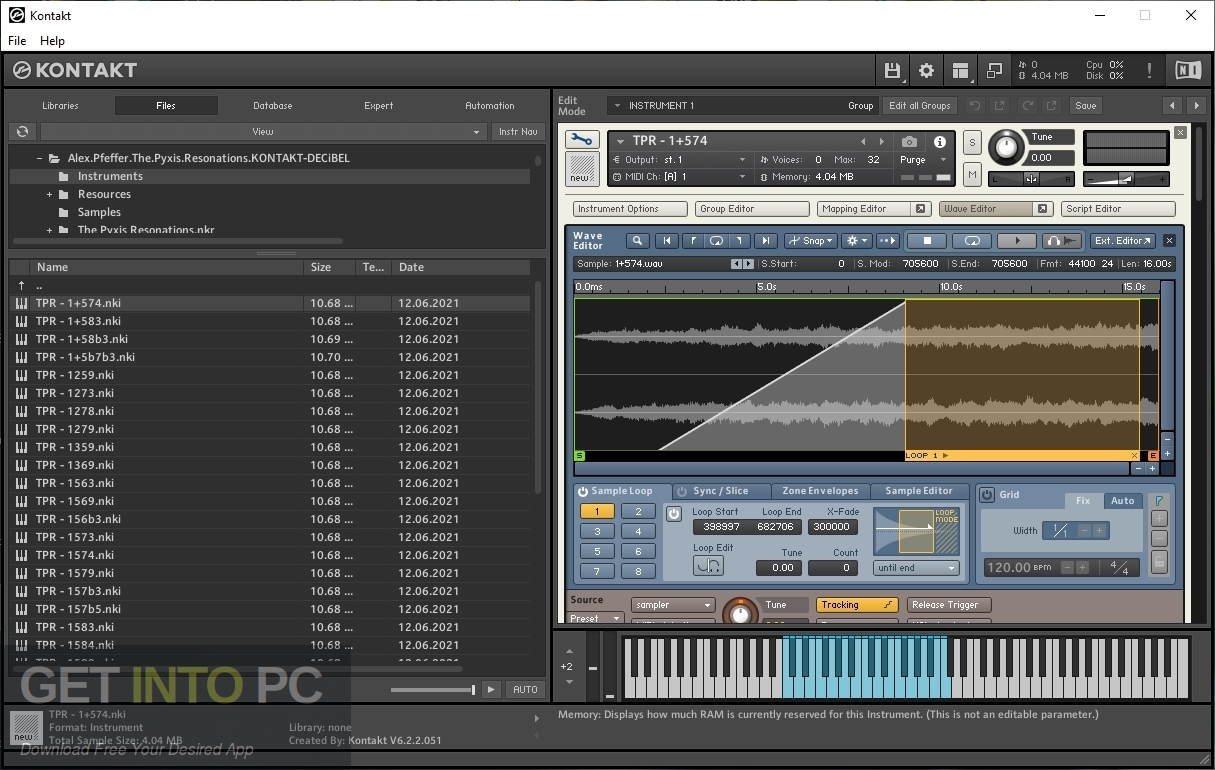Open the INSTRUMENT 1 group dropdown
The width and height of the screenshot is (1215, 770).
(744, 105)
